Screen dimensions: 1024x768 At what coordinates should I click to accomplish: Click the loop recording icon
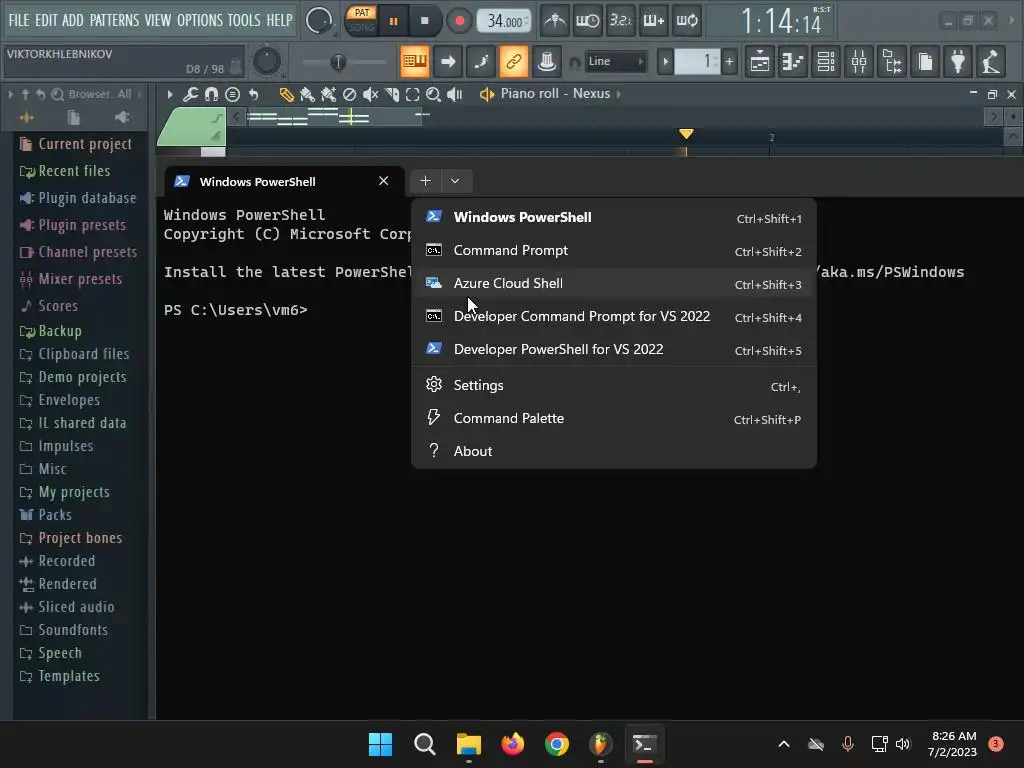[686, 21]
